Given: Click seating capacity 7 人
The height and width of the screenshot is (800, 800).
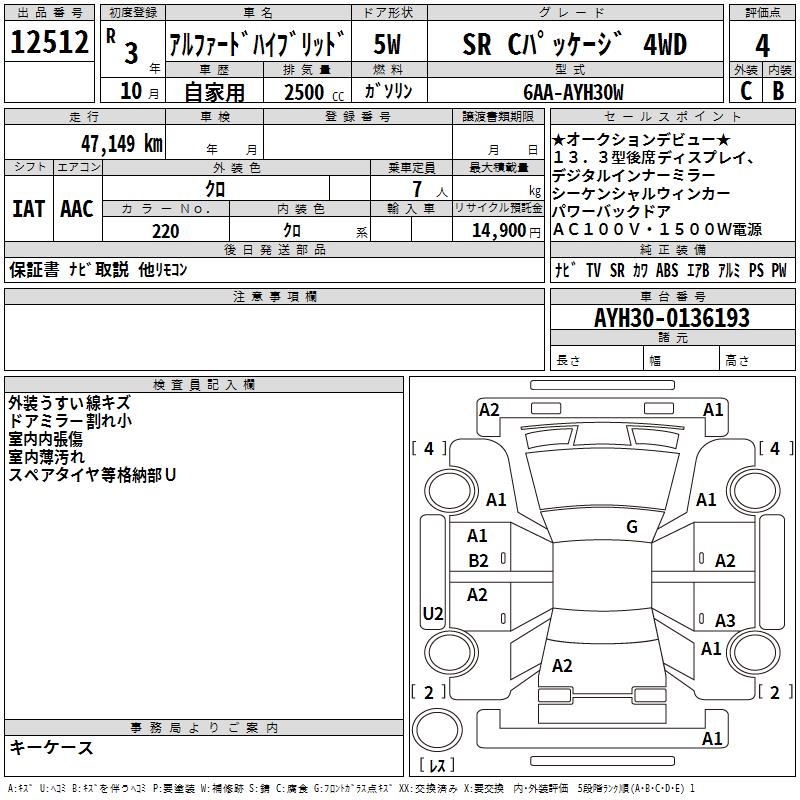Looking at the screenshot, I should point(429,189).
